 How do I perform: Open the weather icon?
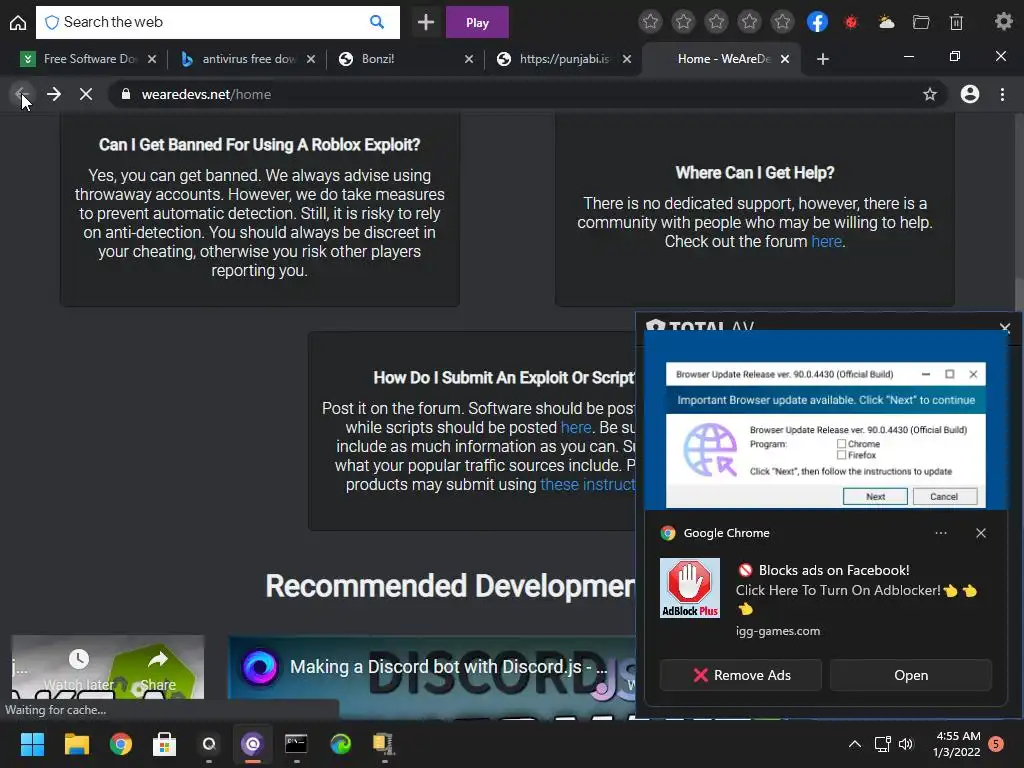pos(886,22)
